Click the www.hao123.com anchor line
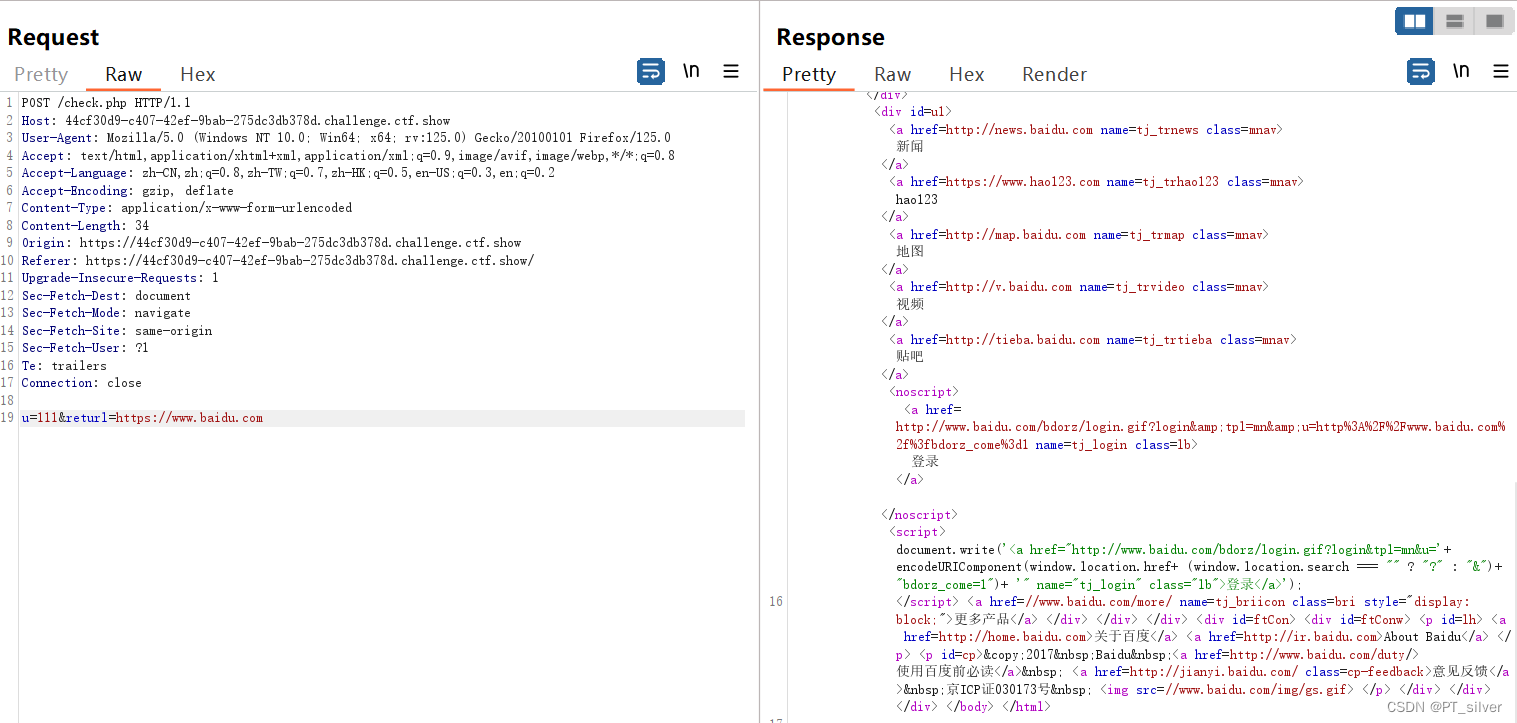The width and height of the screenshot is (1517, 723). click(1096, 182)
